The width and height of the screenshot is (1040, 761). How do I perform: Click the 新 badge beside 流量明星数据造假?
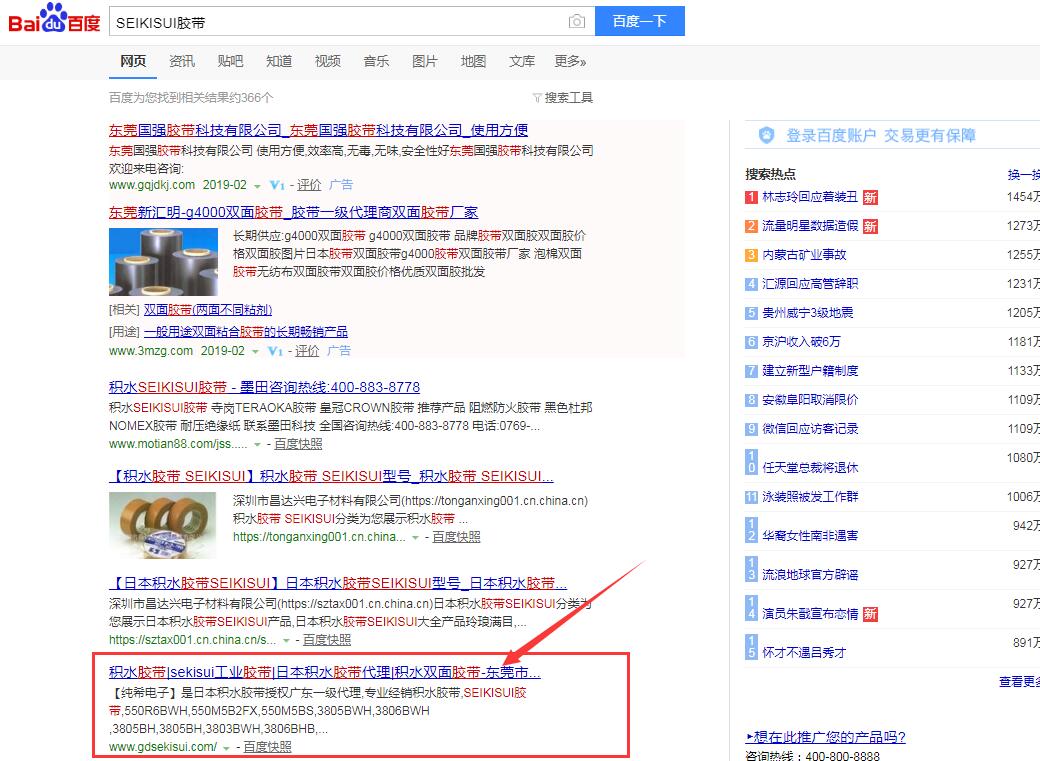(x=870, y=226)
